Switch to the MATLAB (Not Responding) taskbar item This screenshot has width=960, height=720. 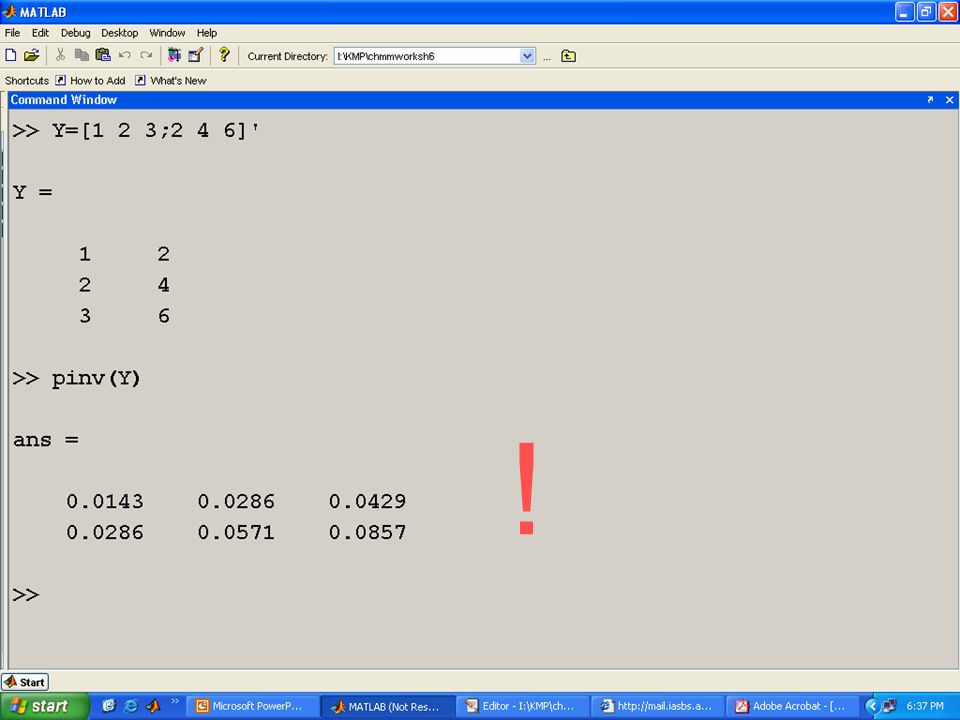pyautogui.click(x=388, y=707)
